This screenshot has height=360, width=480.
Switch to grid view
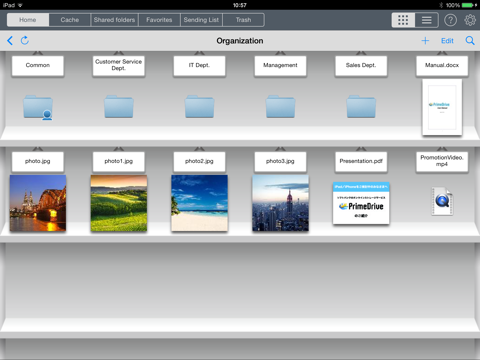tap(403, 20)
